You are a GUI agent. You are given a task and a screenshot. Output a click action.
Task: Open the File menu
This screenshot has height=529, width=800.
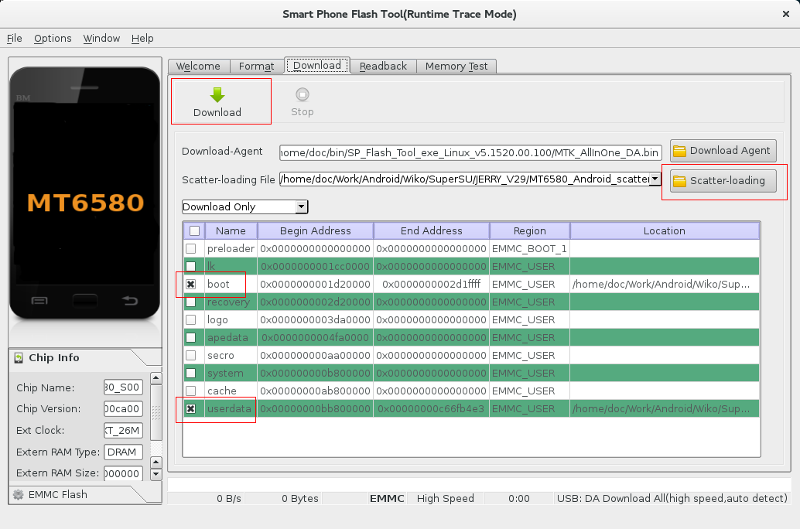(x=14, y=38)
